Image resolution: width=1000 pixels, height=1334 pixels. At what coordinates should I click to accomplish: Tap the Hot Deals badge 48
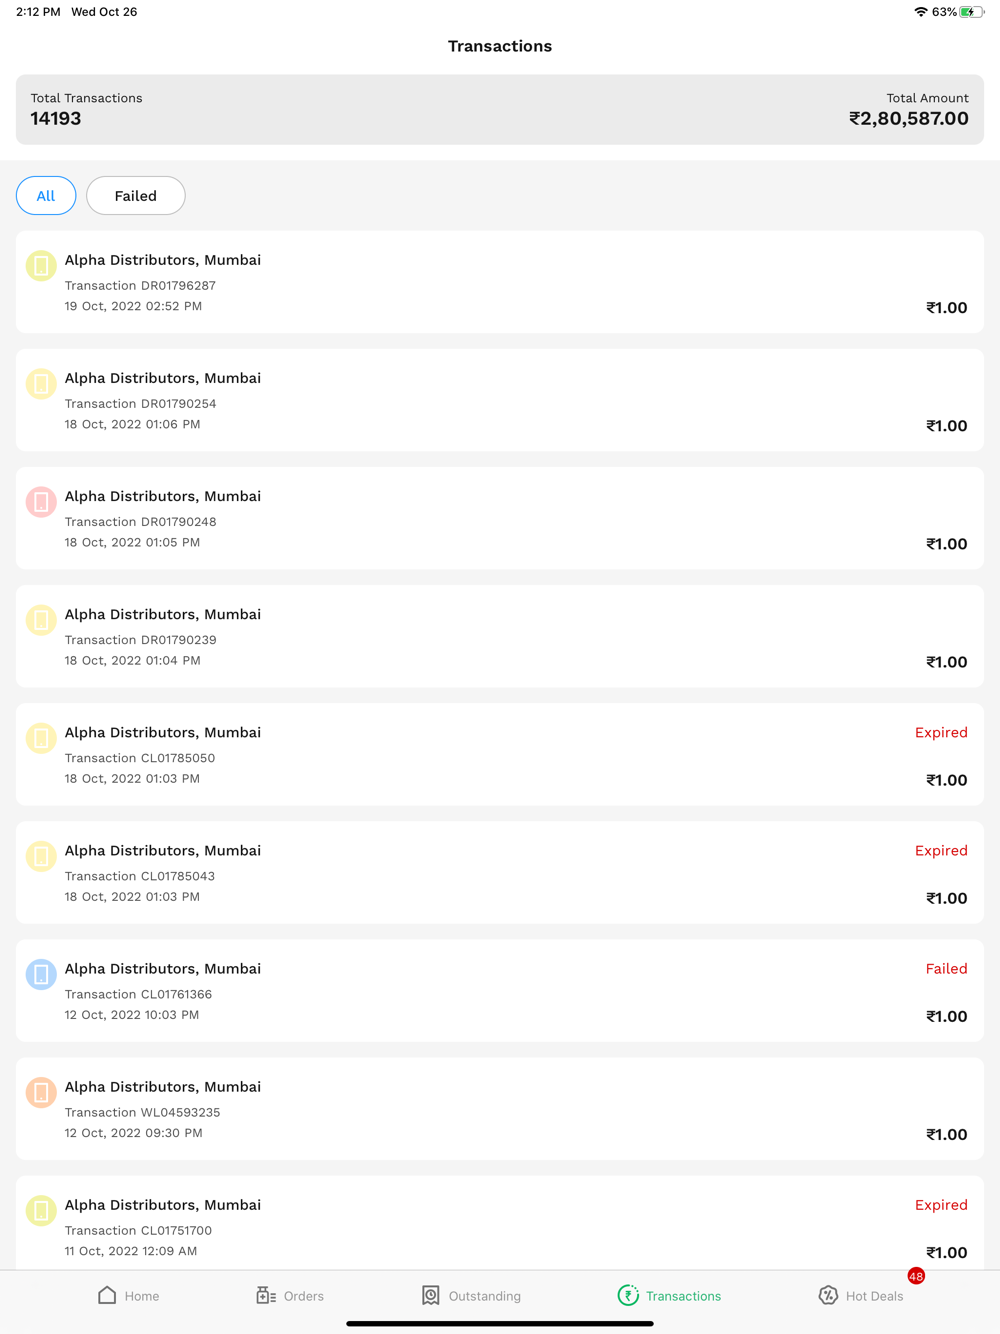tap(916, 1276)
